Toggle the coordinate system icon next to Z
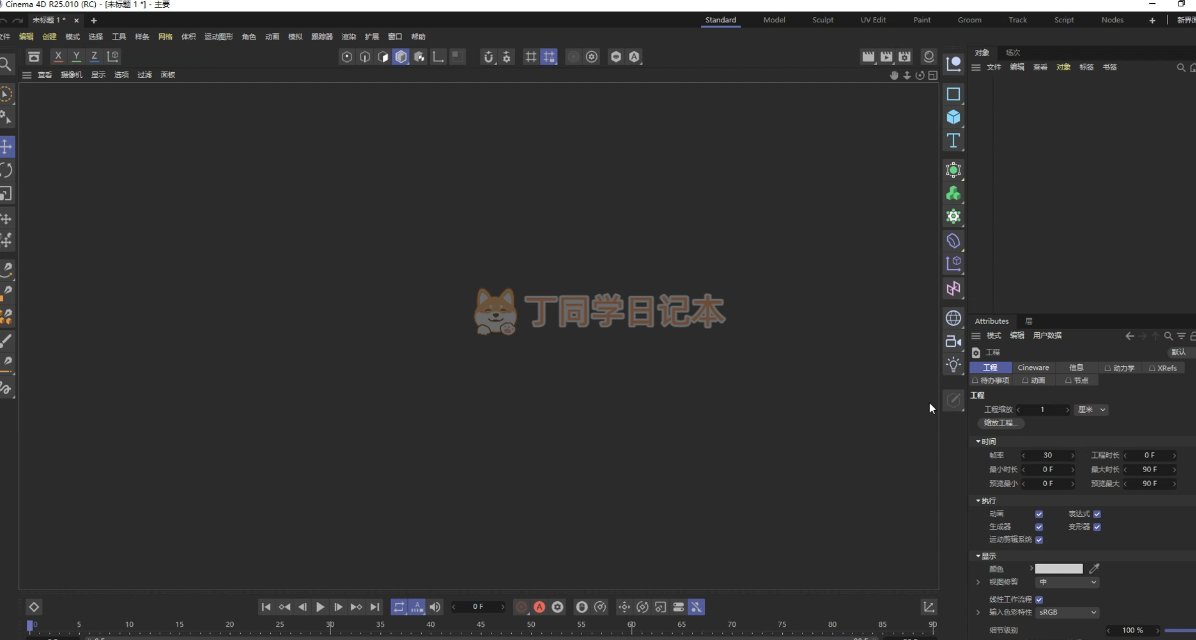Image resolution: width=1196 pixels, height=640 pixels. click(x=113, y=56)
